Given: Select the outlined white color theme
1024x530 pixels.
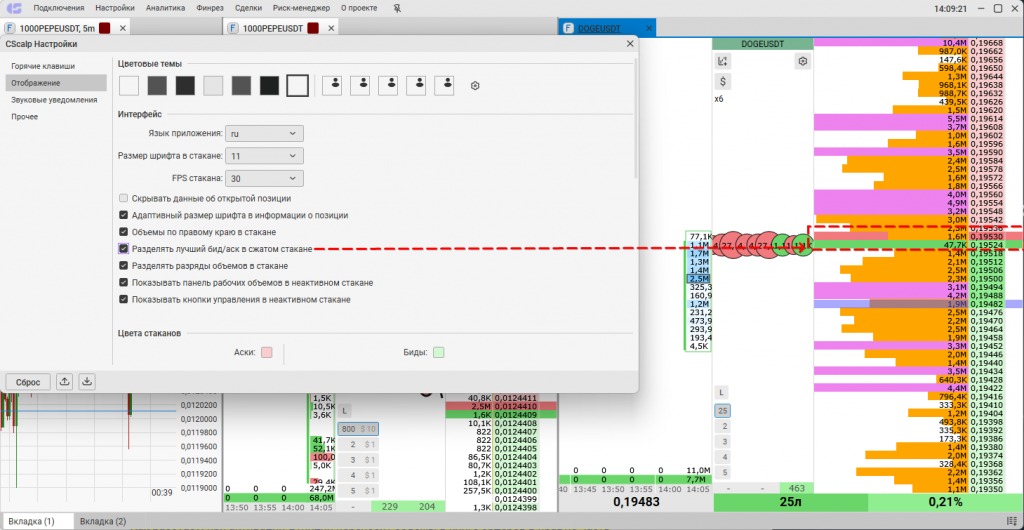Looking at the screenshot, I should point(298,86).
